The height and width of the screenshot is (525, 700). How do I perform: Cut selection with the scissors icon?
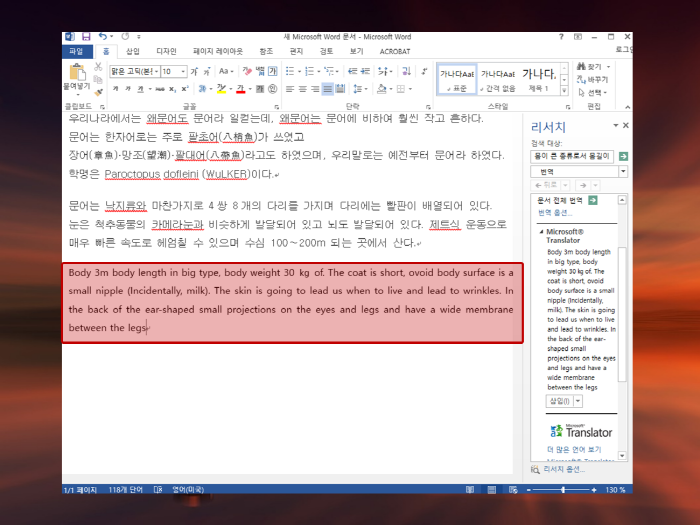tap(98, 67)
